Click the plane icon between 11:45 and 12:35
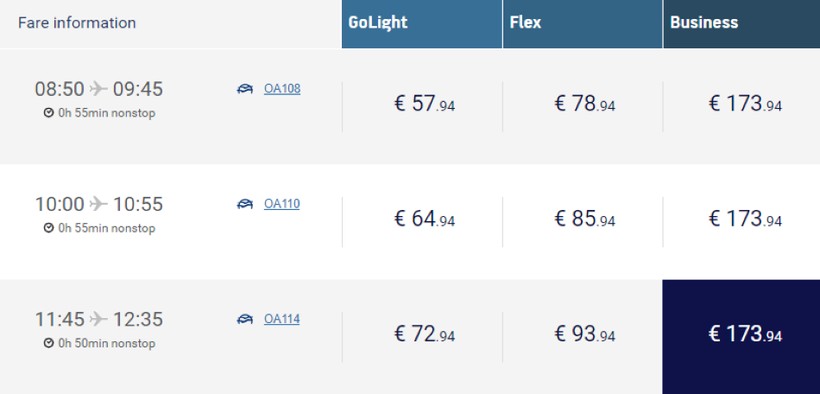The height and width of the screenshot is (394, 820). click(x=98, y=319)
